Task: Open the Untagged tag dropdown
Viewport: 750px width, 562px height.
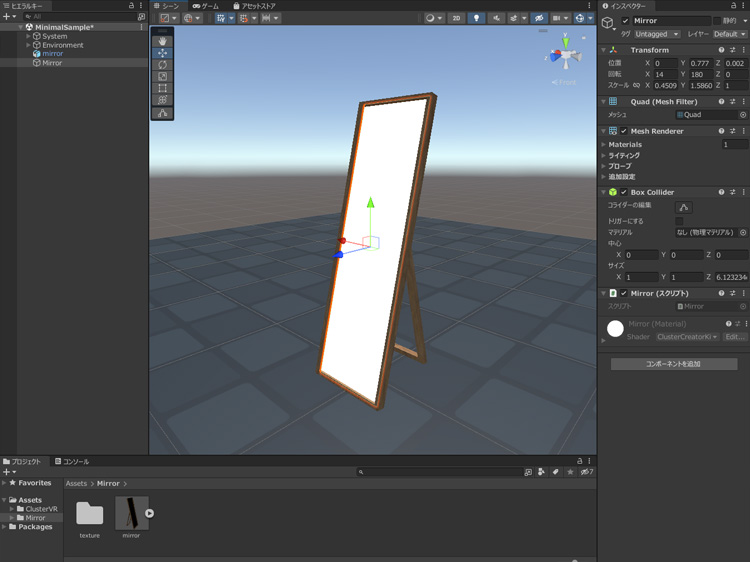Action: coord(657,34)
